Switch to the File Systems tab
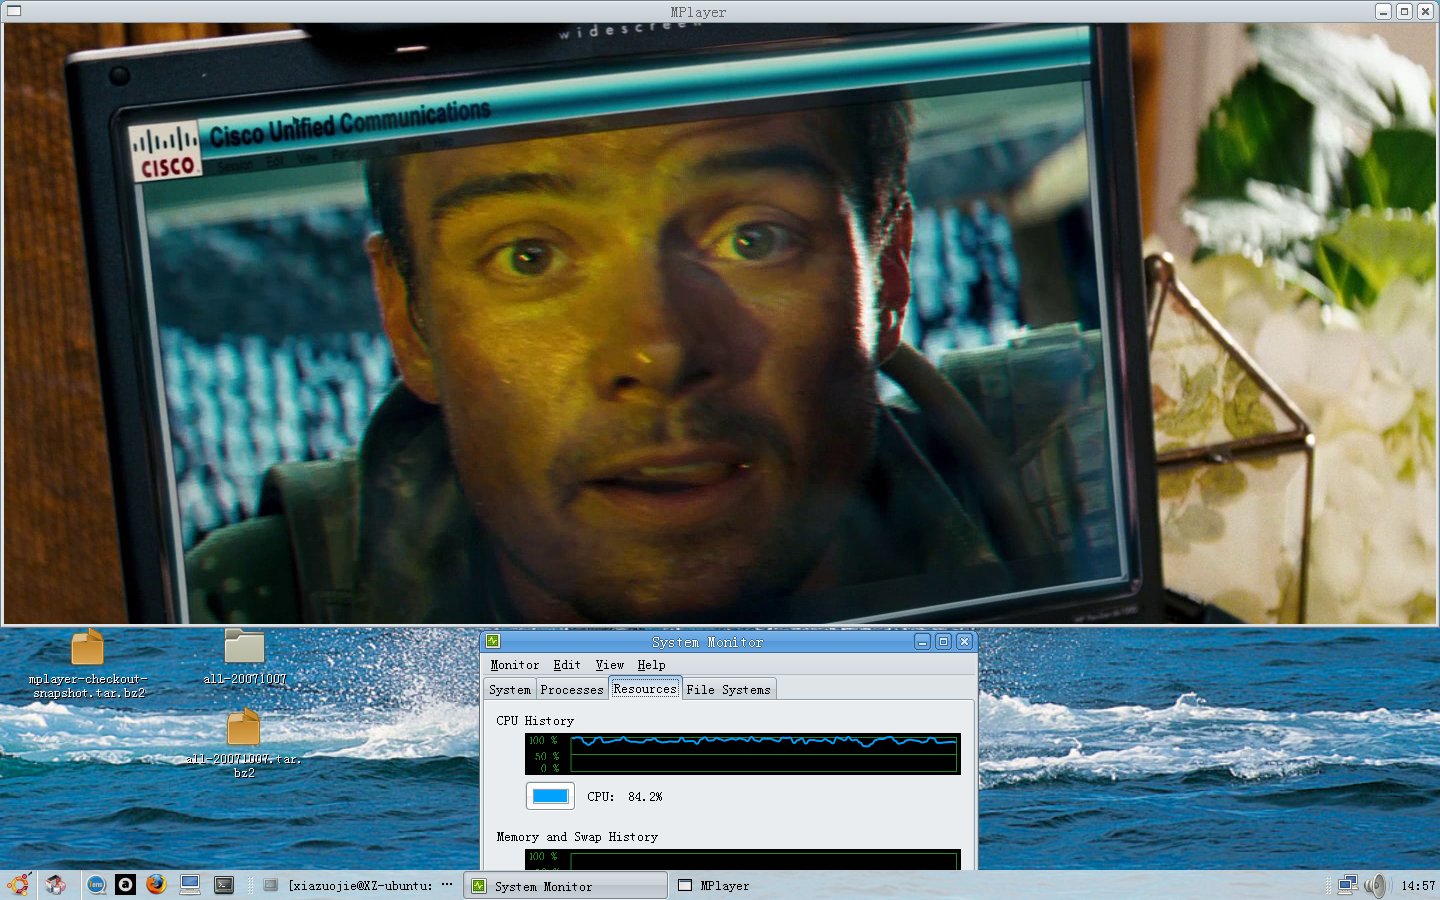 click(729, 690)
